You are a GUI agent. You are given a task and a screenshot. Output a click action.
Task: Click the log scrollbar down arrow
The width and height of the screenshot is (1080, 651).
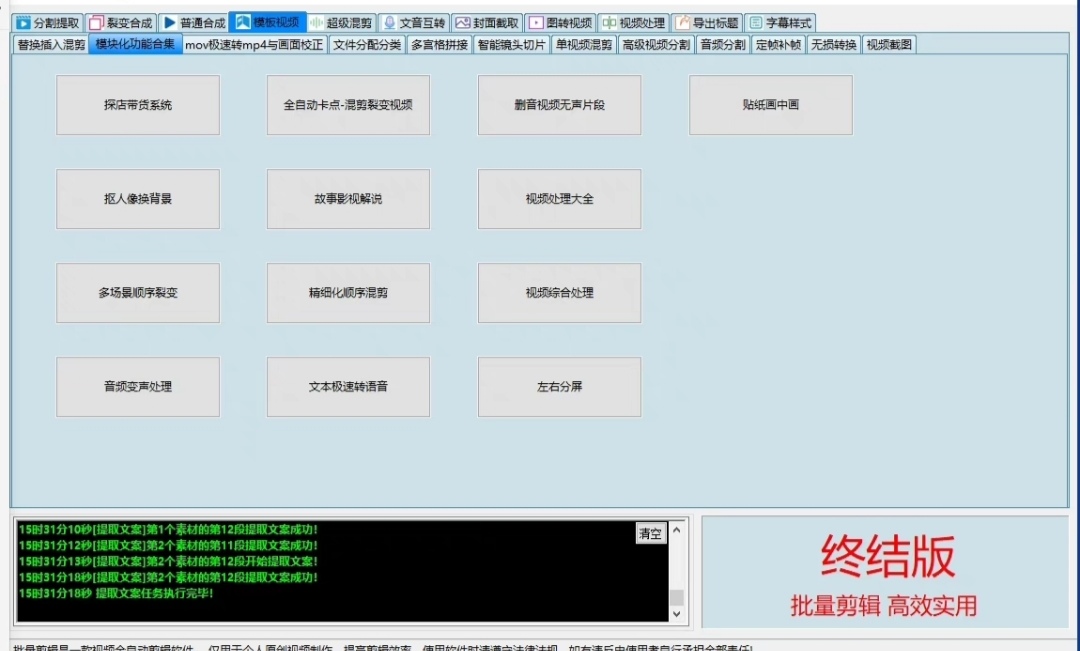click(677, 613)
